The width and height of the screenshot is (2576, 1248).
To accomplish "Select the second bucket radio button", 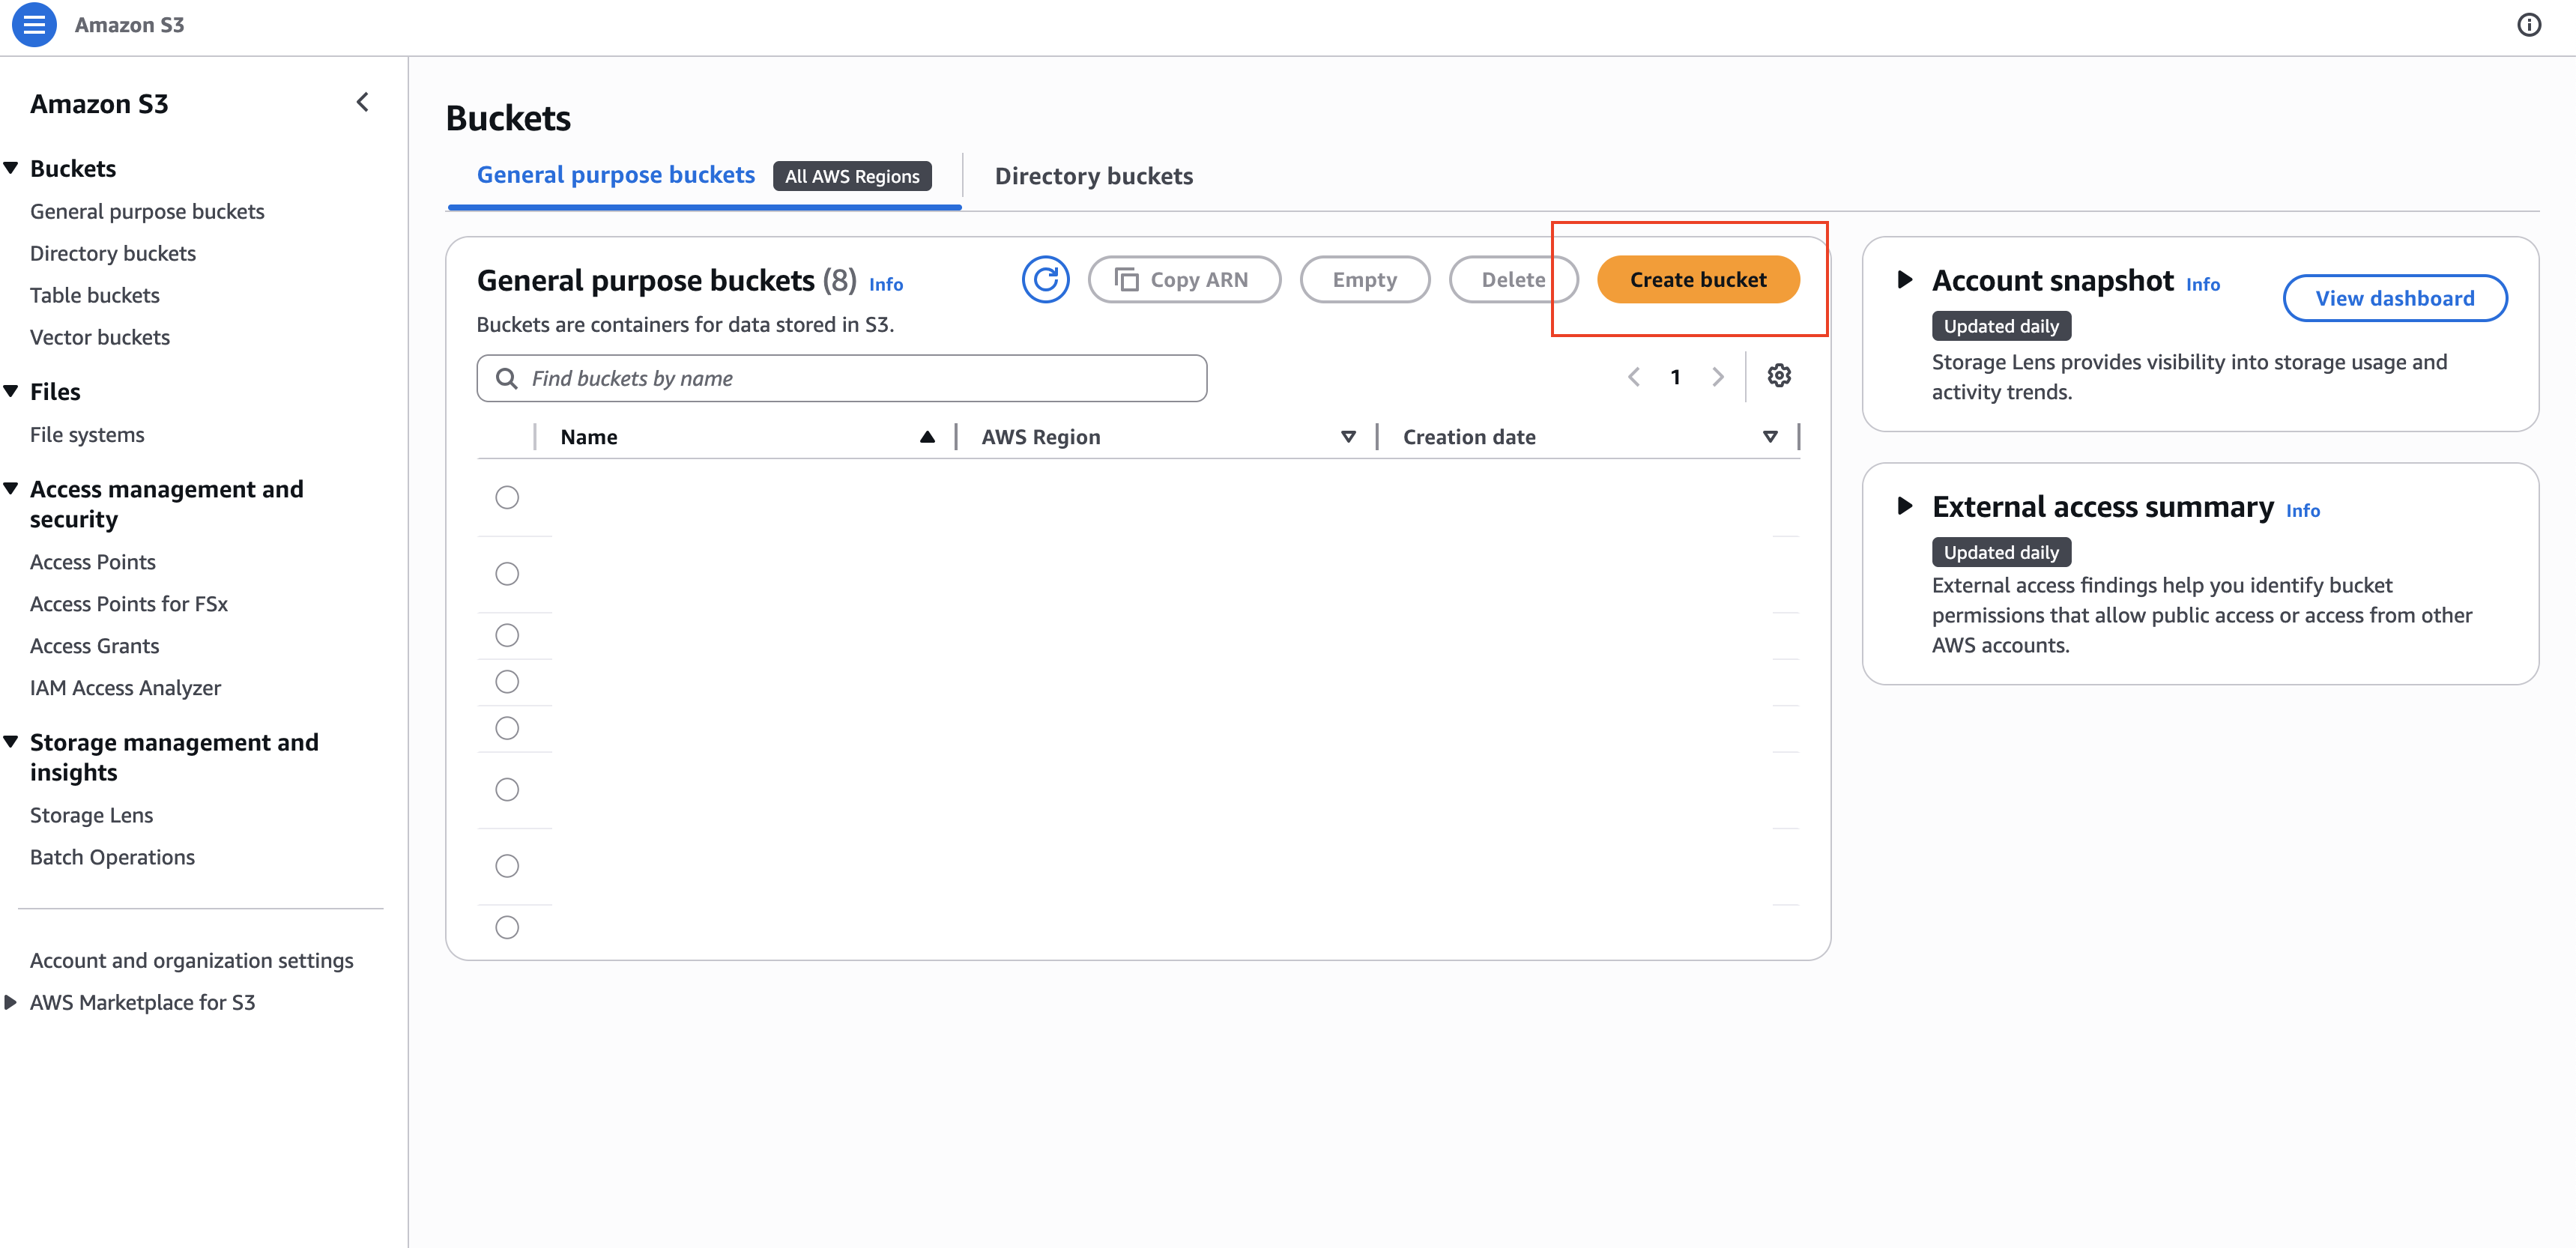I will [x=507, y=574].
